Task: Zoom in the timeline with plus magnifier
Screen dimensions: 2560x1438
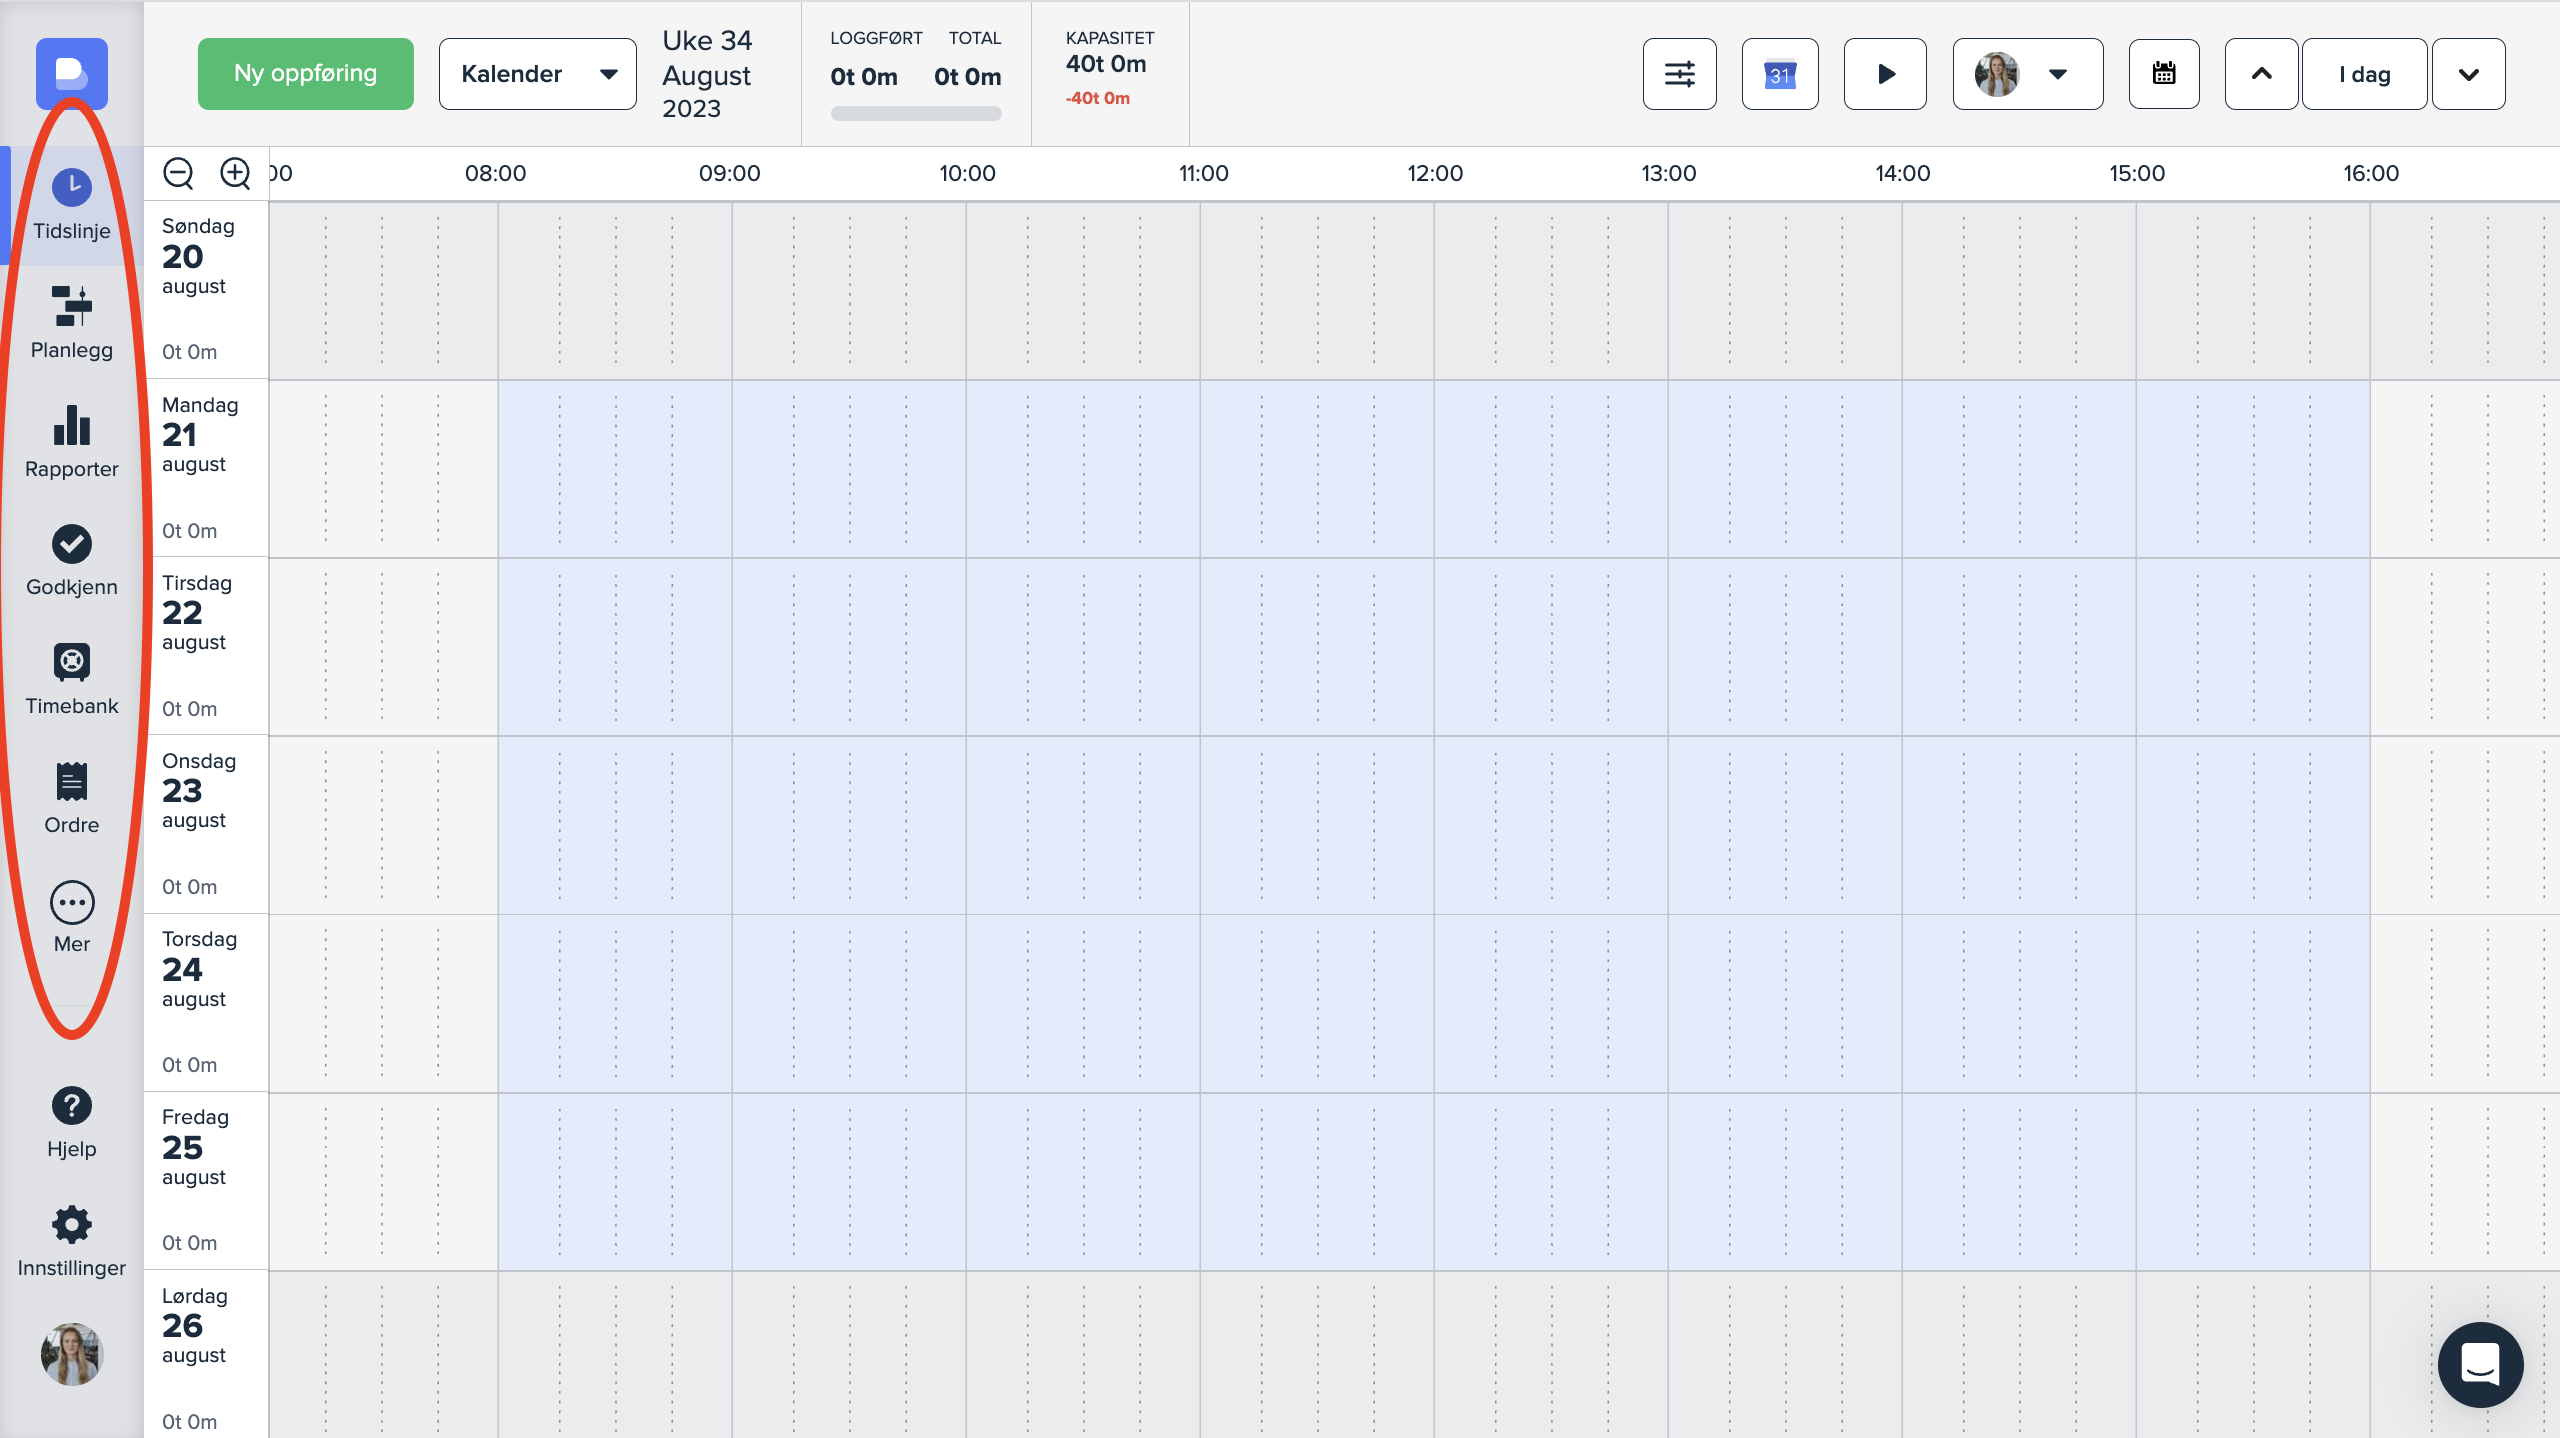Action: tap(235, 173)
